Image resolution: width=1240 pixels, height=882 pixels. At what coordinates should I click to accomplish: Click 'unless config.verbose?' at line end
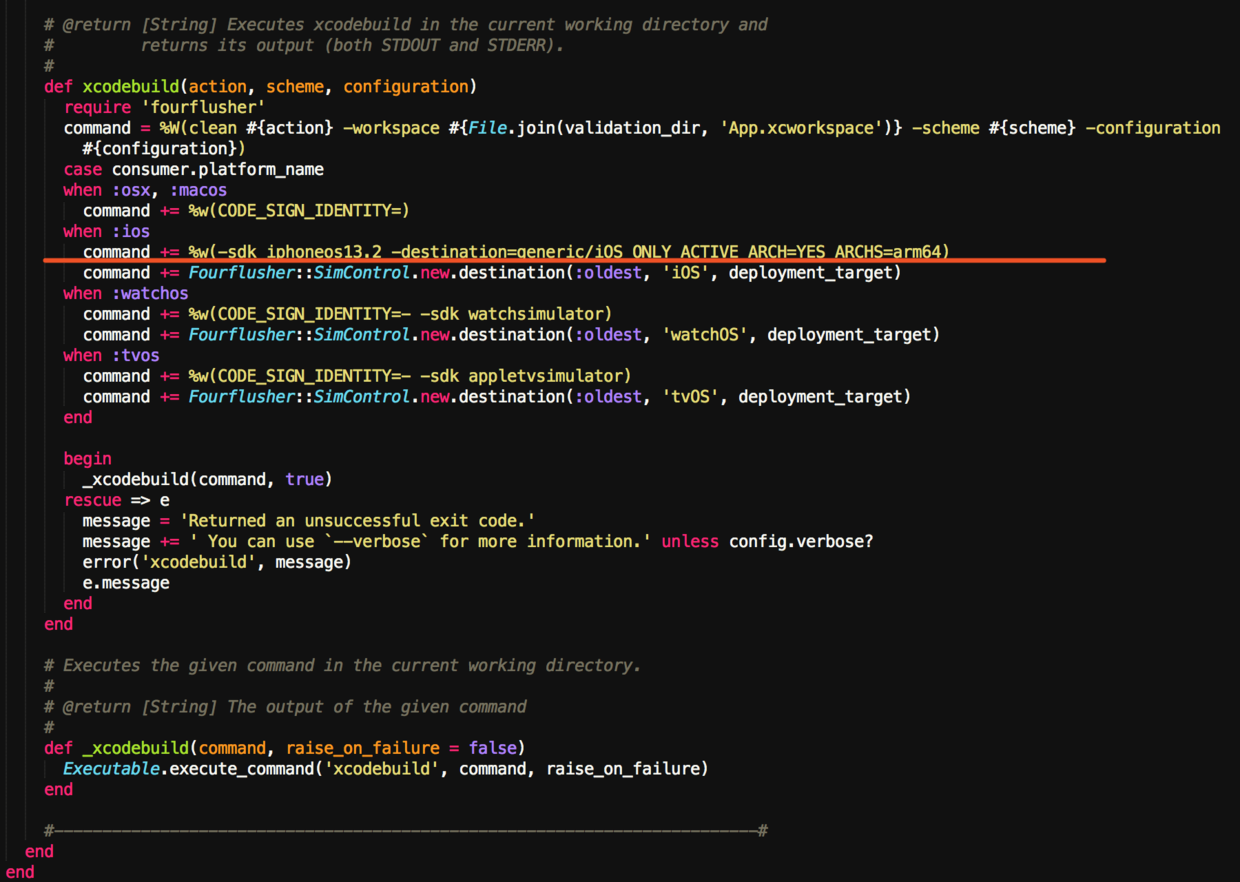click(767, 541)
